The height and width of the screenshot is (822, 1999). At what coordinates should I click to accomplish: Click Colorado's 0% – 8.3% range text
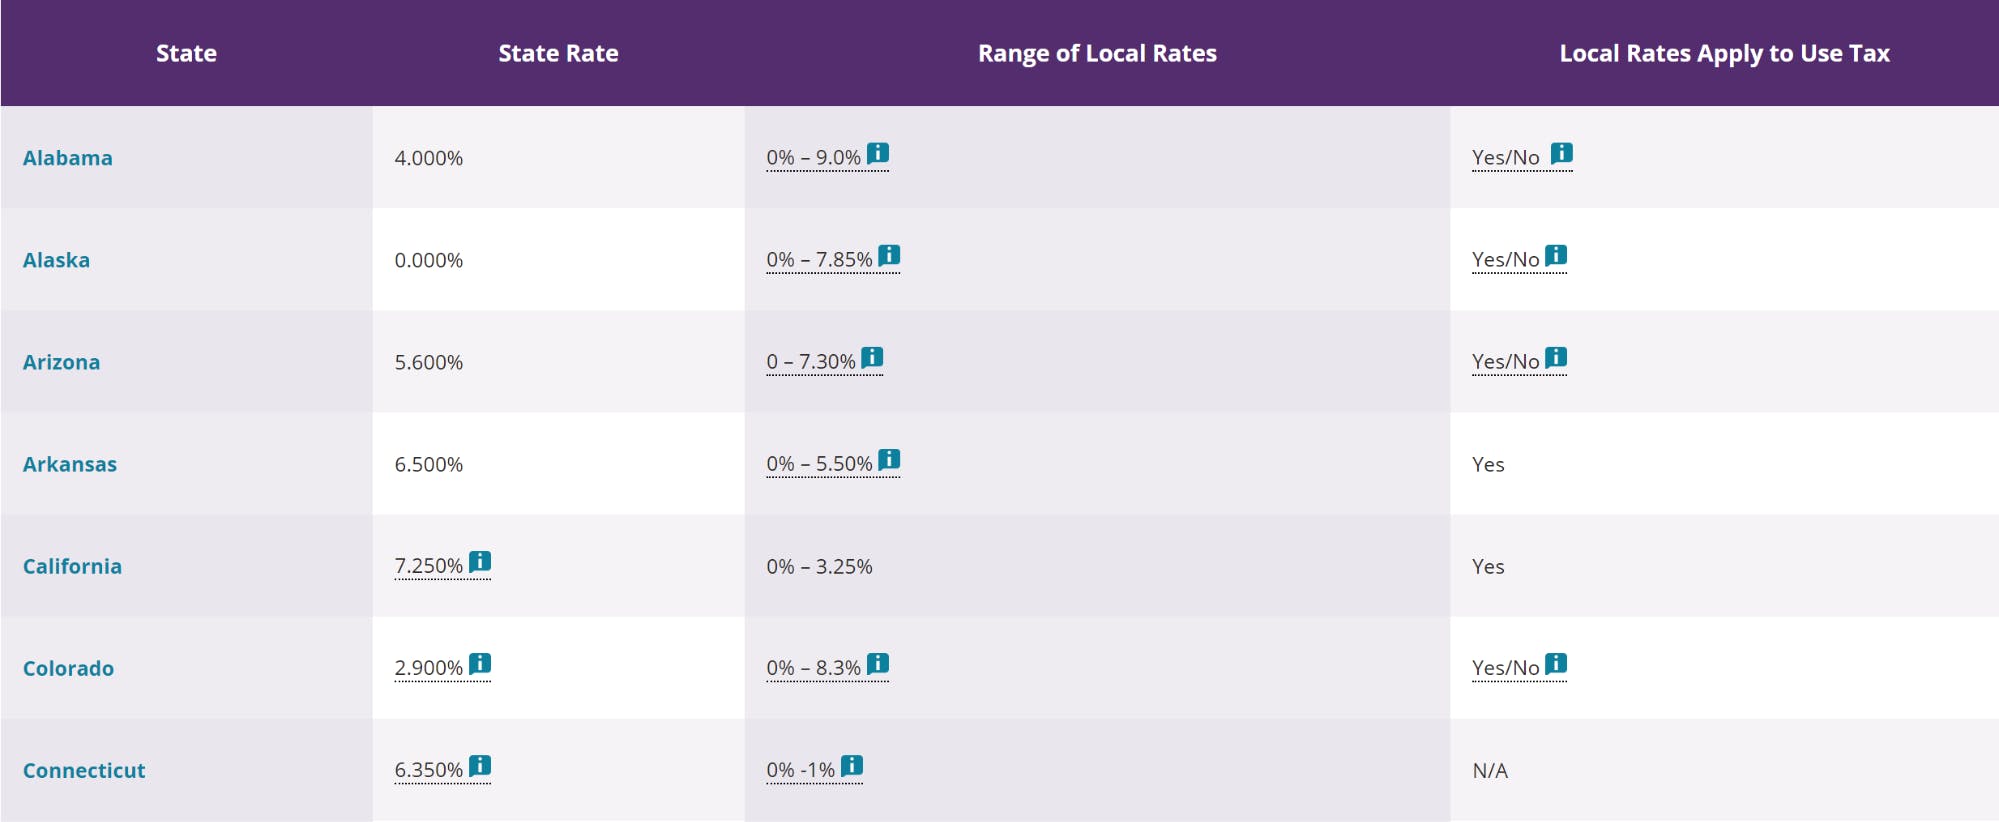pyautogui.click(x=813, y=668)
